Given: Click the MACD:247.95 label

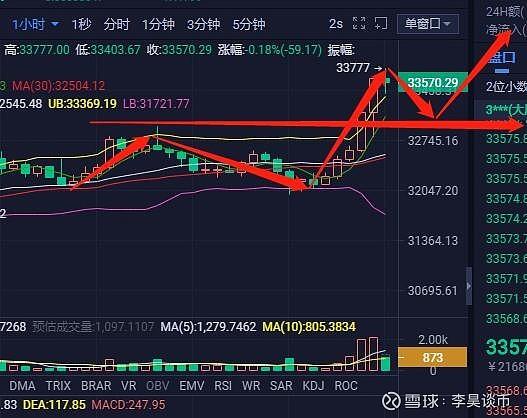Looking at the screenshot, I should pos(128,405).
